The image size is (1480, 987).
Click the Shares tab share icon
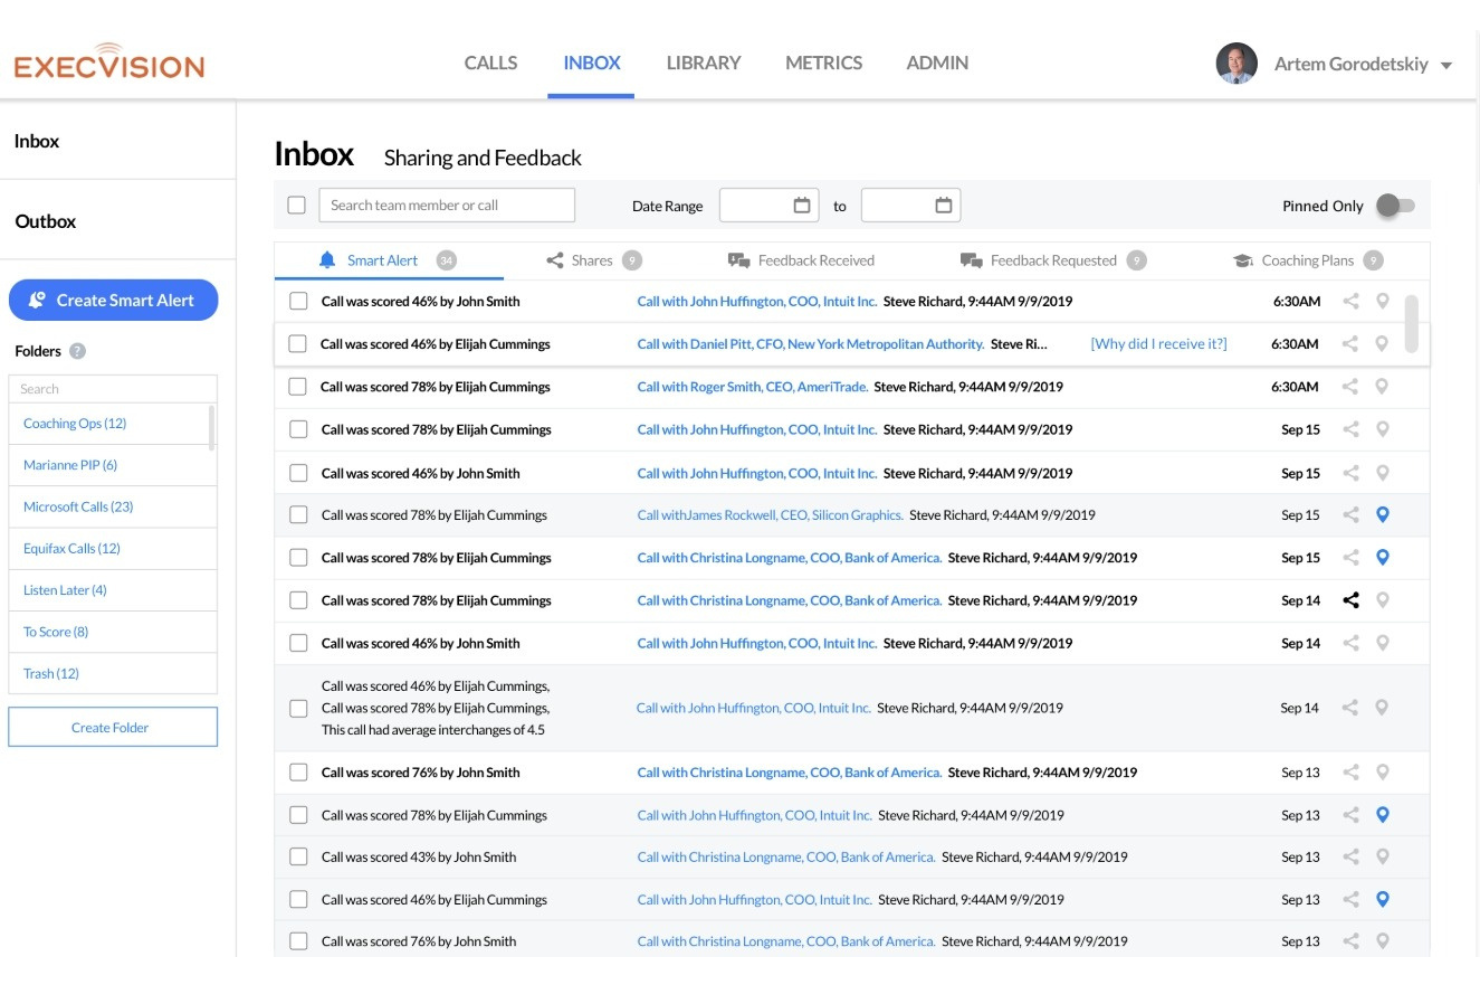(x=555, y=260)
